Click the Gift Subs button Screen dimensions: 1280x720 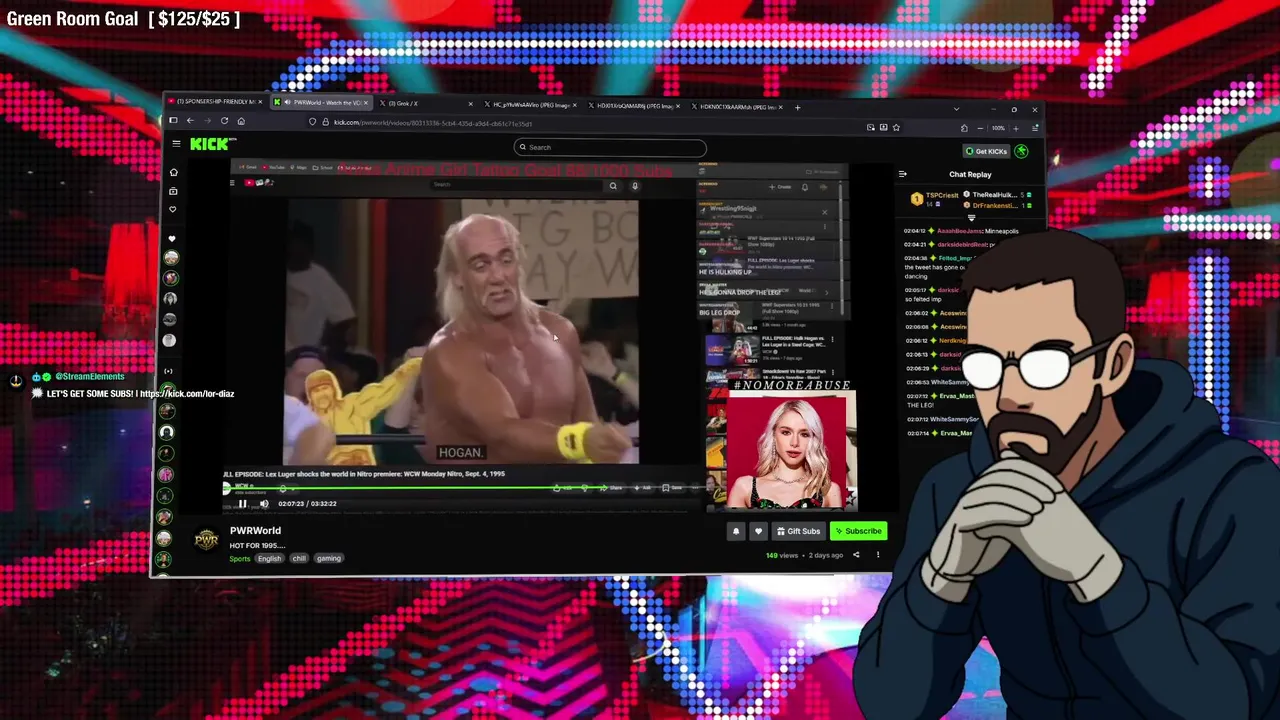798,531
